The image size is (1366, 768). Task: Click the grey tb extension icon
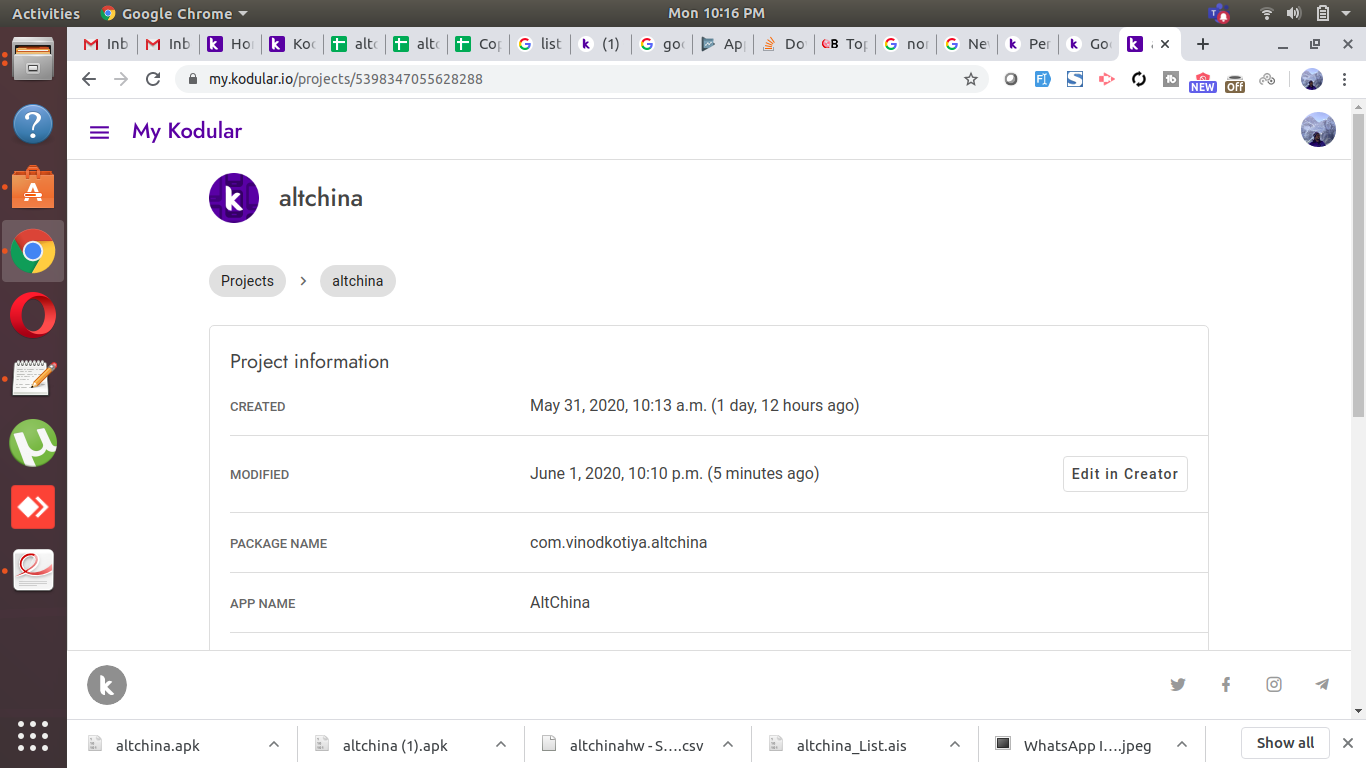[1170, 79]
